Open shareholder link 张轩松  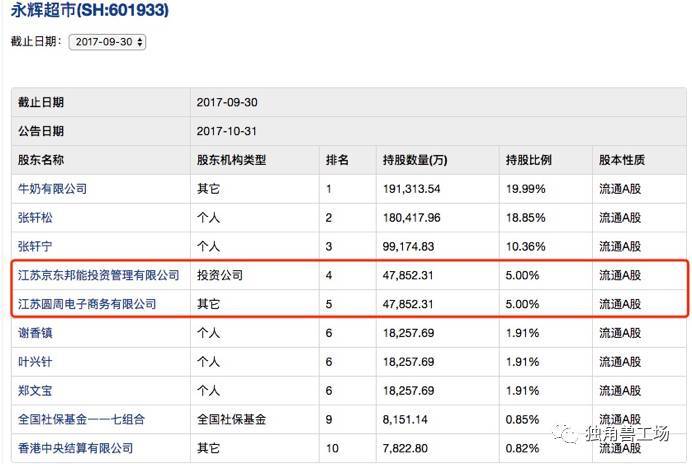point(35,218)
